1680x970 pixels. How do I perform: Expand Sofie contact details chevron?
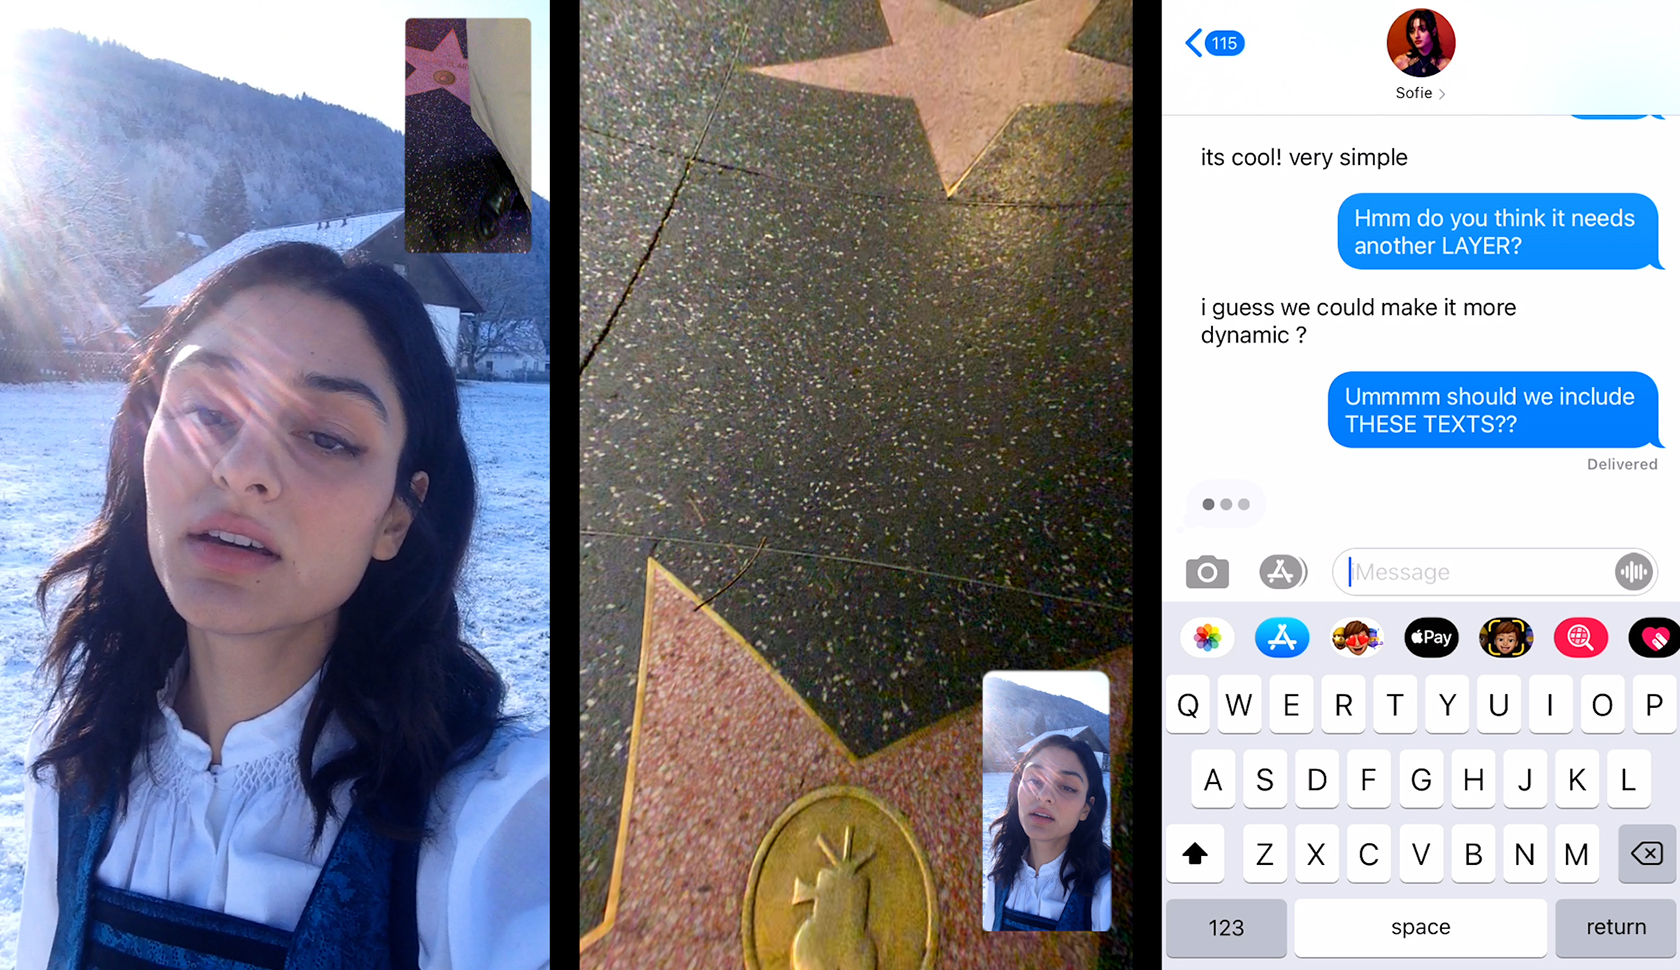1442,94
